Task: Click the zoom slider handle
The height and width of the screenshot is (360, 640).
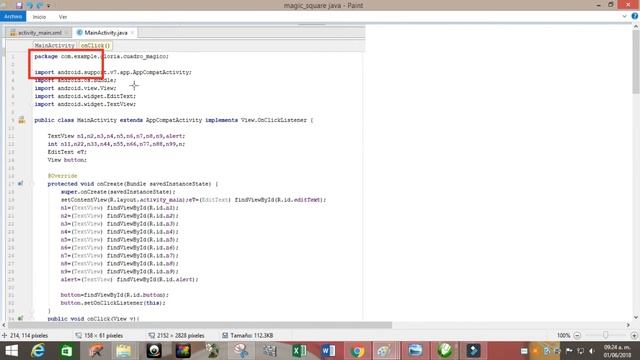Action: [606, 335]
